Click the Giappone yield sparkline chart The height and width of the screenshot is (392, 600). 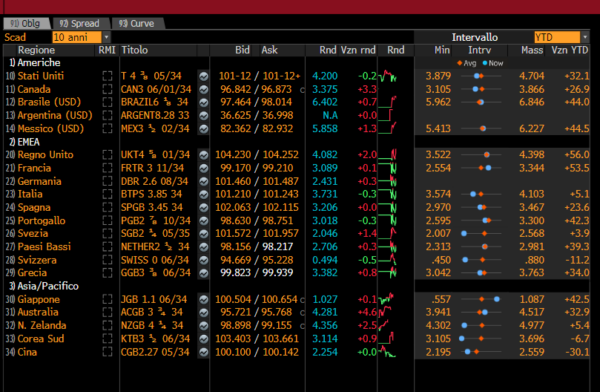[x=386, y=299]
